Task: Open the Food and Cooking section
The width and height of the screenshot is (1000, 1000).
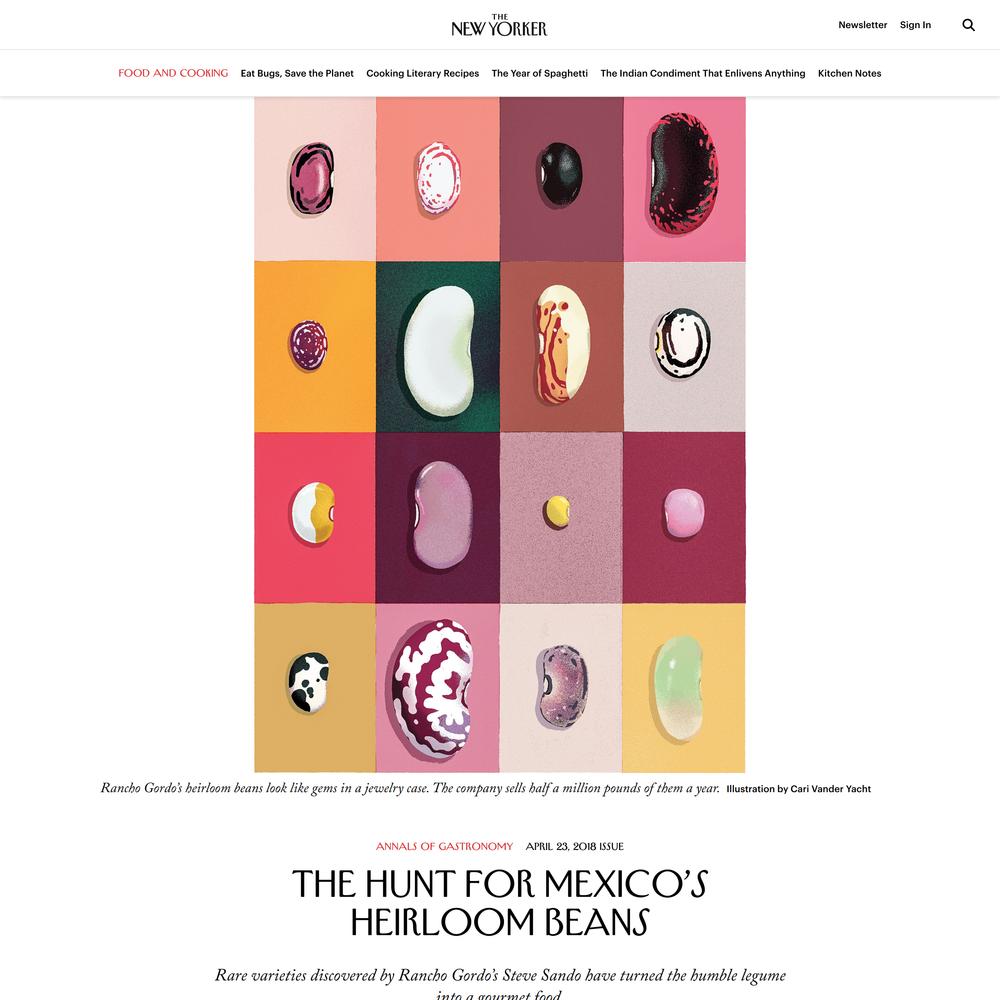Action: pos(173,73)
